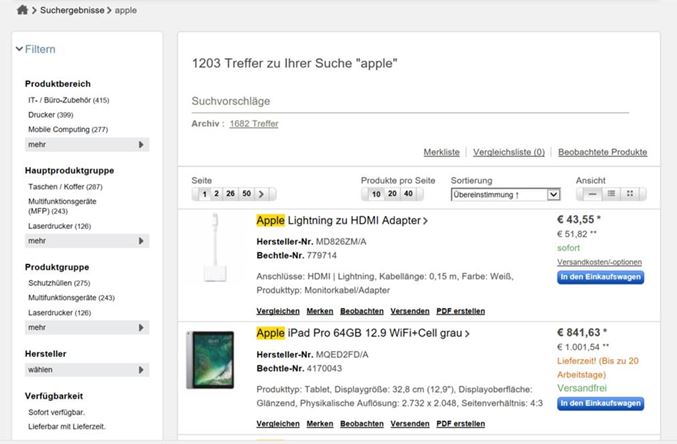Click Beobachten for Lightning HDMI Adapter
Viewport: 677px width, 444px height.
[x=362, y=311]
